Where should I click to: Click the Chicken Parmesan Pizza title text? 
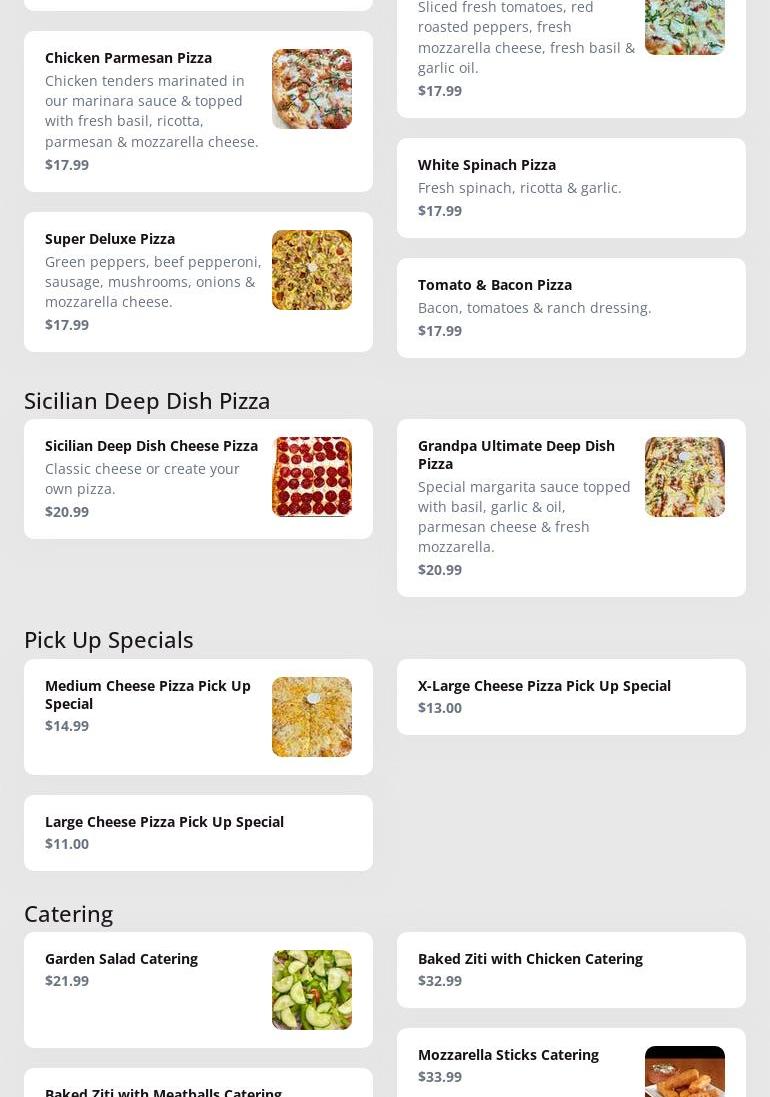point(128,58)
